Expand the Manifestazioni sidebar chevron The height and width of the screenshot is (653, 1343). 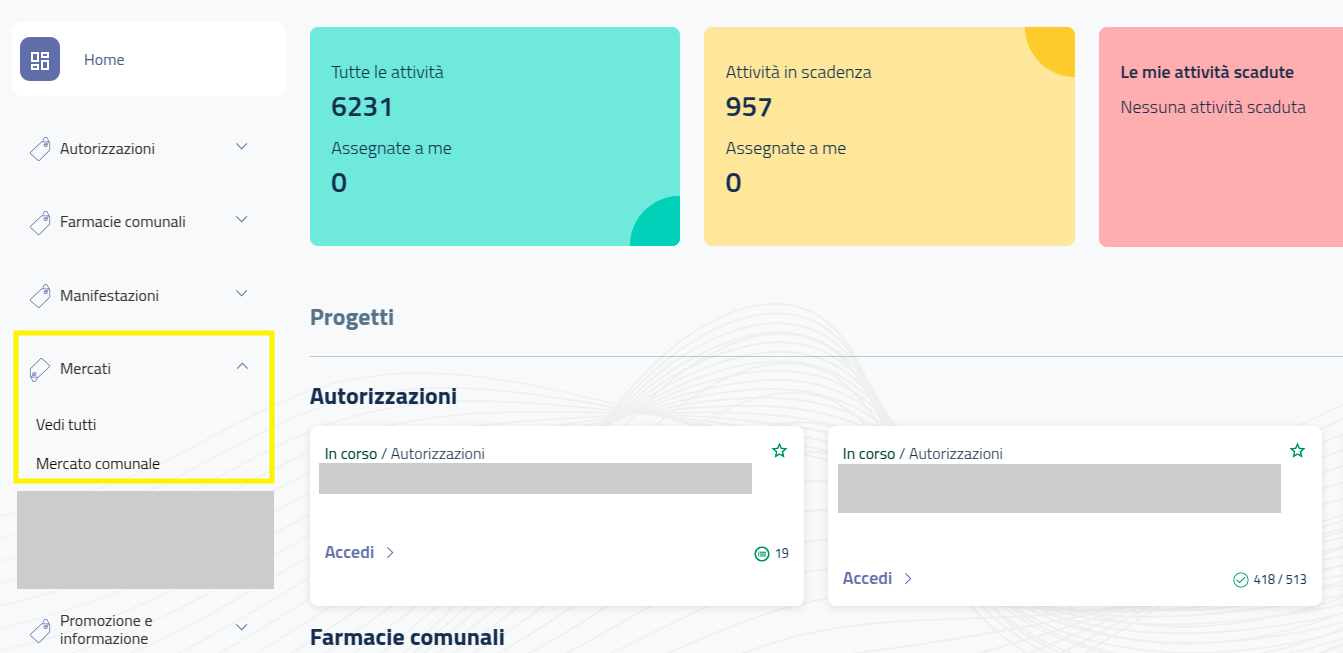tap(241, 294)
